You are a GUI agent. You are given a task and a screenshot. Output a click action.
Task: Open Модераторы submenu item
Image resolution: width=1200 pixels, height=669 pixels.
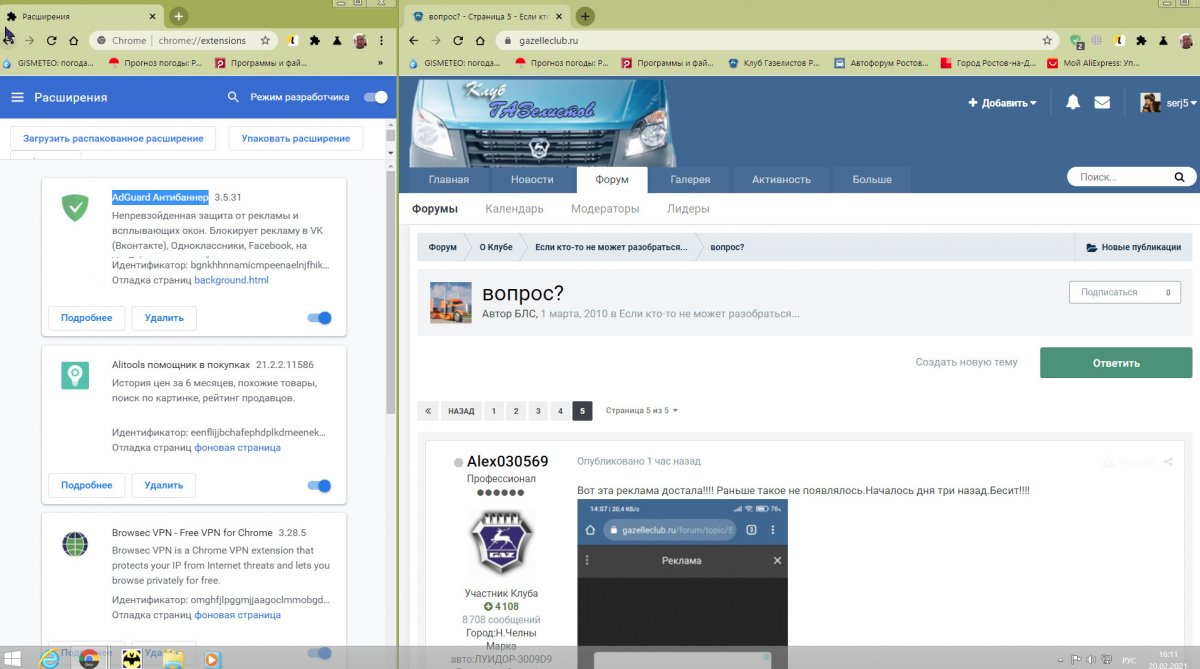(x=605, y=209)
